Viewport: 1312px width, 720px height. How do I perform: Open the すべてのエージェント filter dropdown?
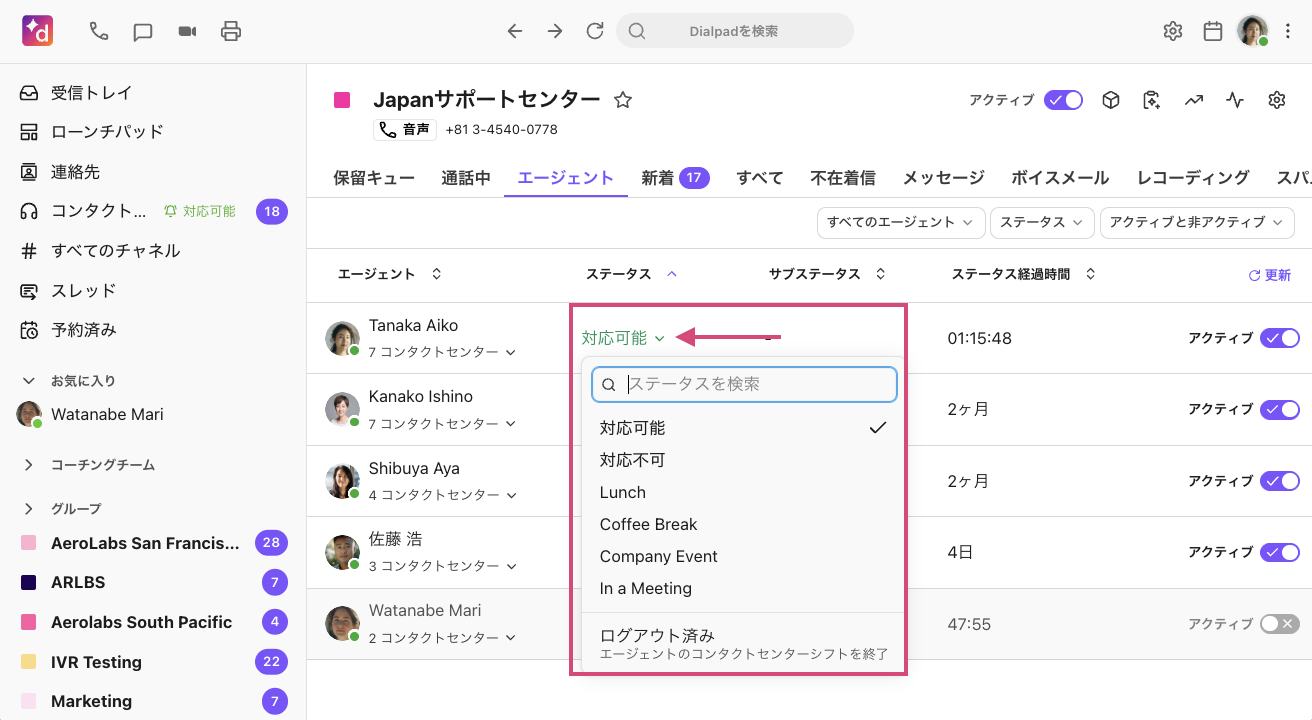click(900, 222)
